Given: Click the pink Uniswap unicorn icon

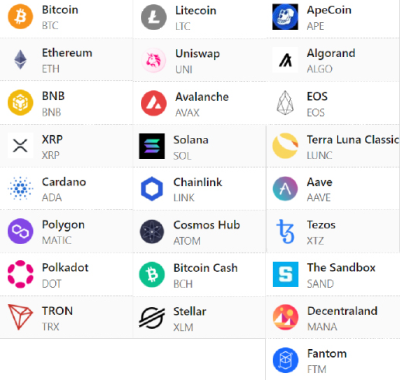Looking at the screenshot, I should point(153,60).
